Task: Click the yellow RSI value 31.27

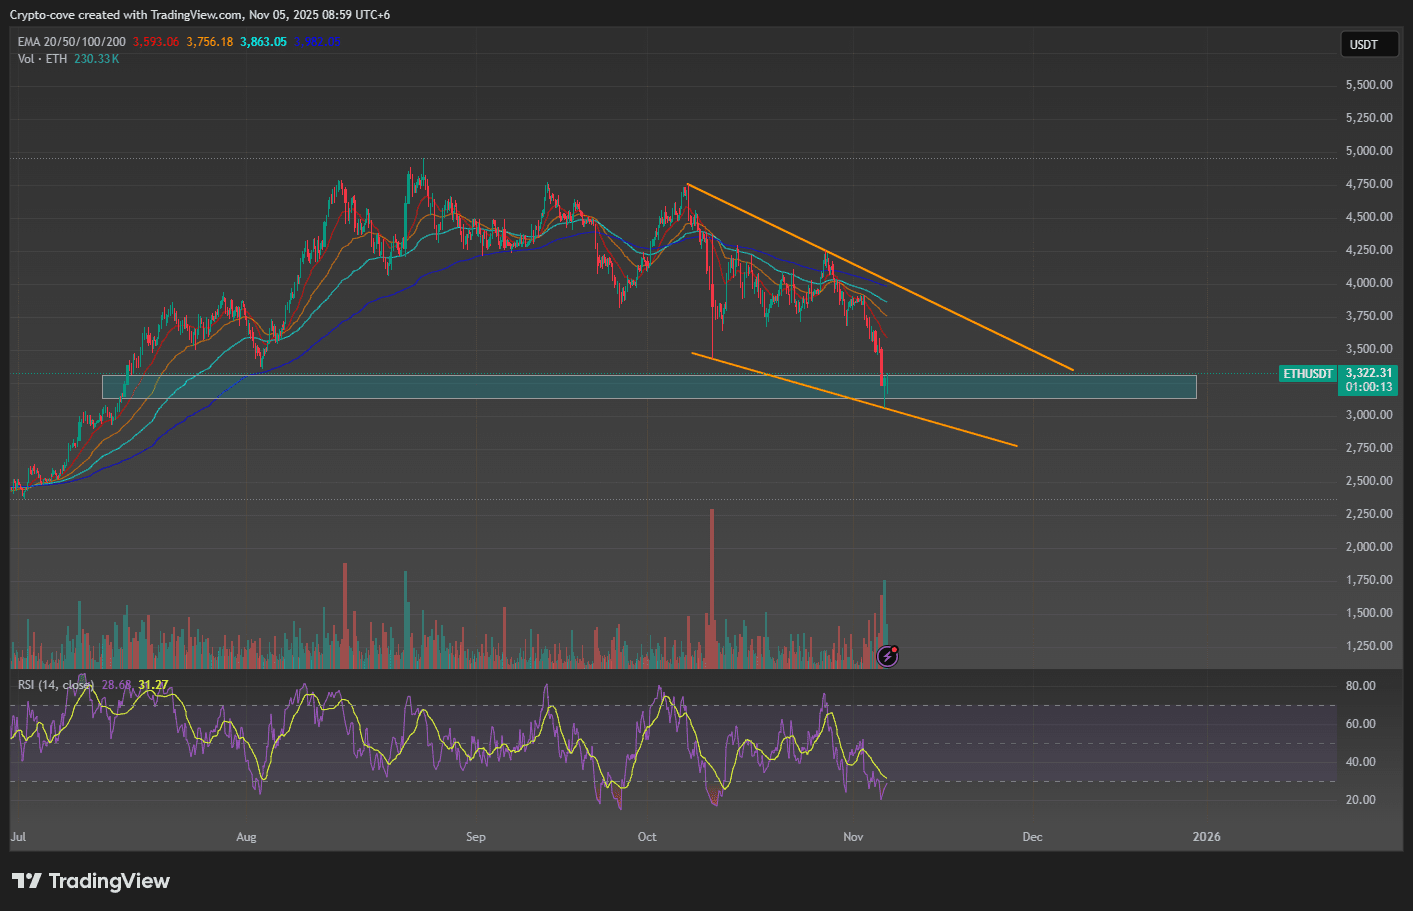Action: pos(153,685)
